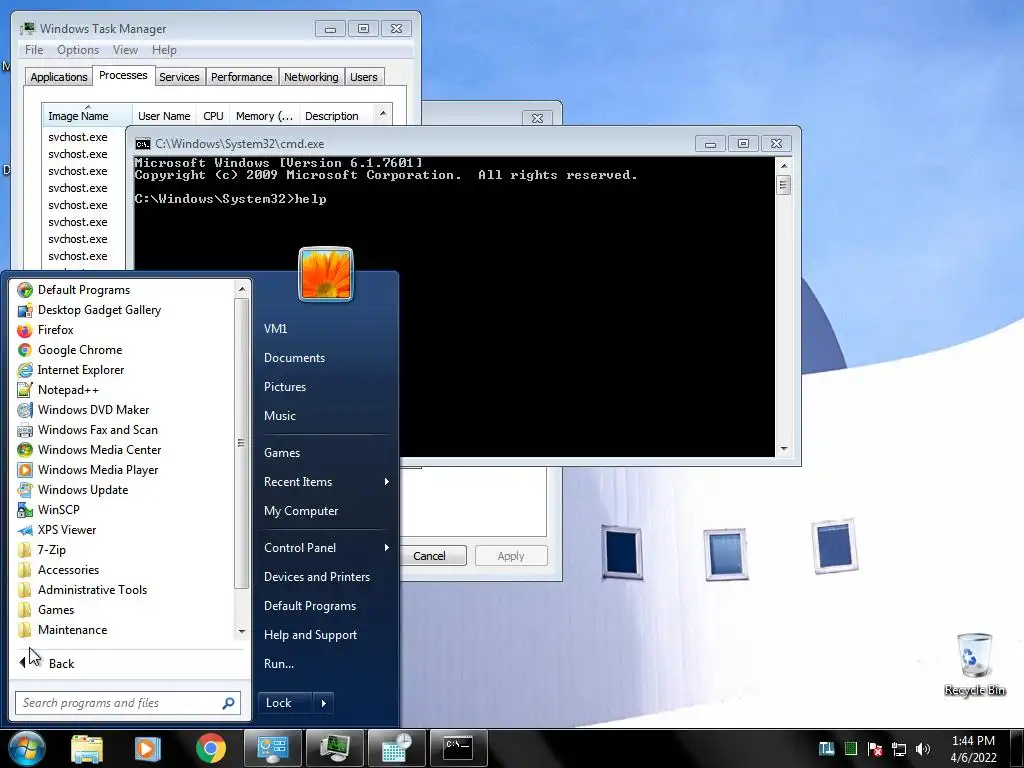This screenshot has width=1024, height=768.
Task: Click the Windows Start orb
Action: pyautogui.click(x=26, y=748)
